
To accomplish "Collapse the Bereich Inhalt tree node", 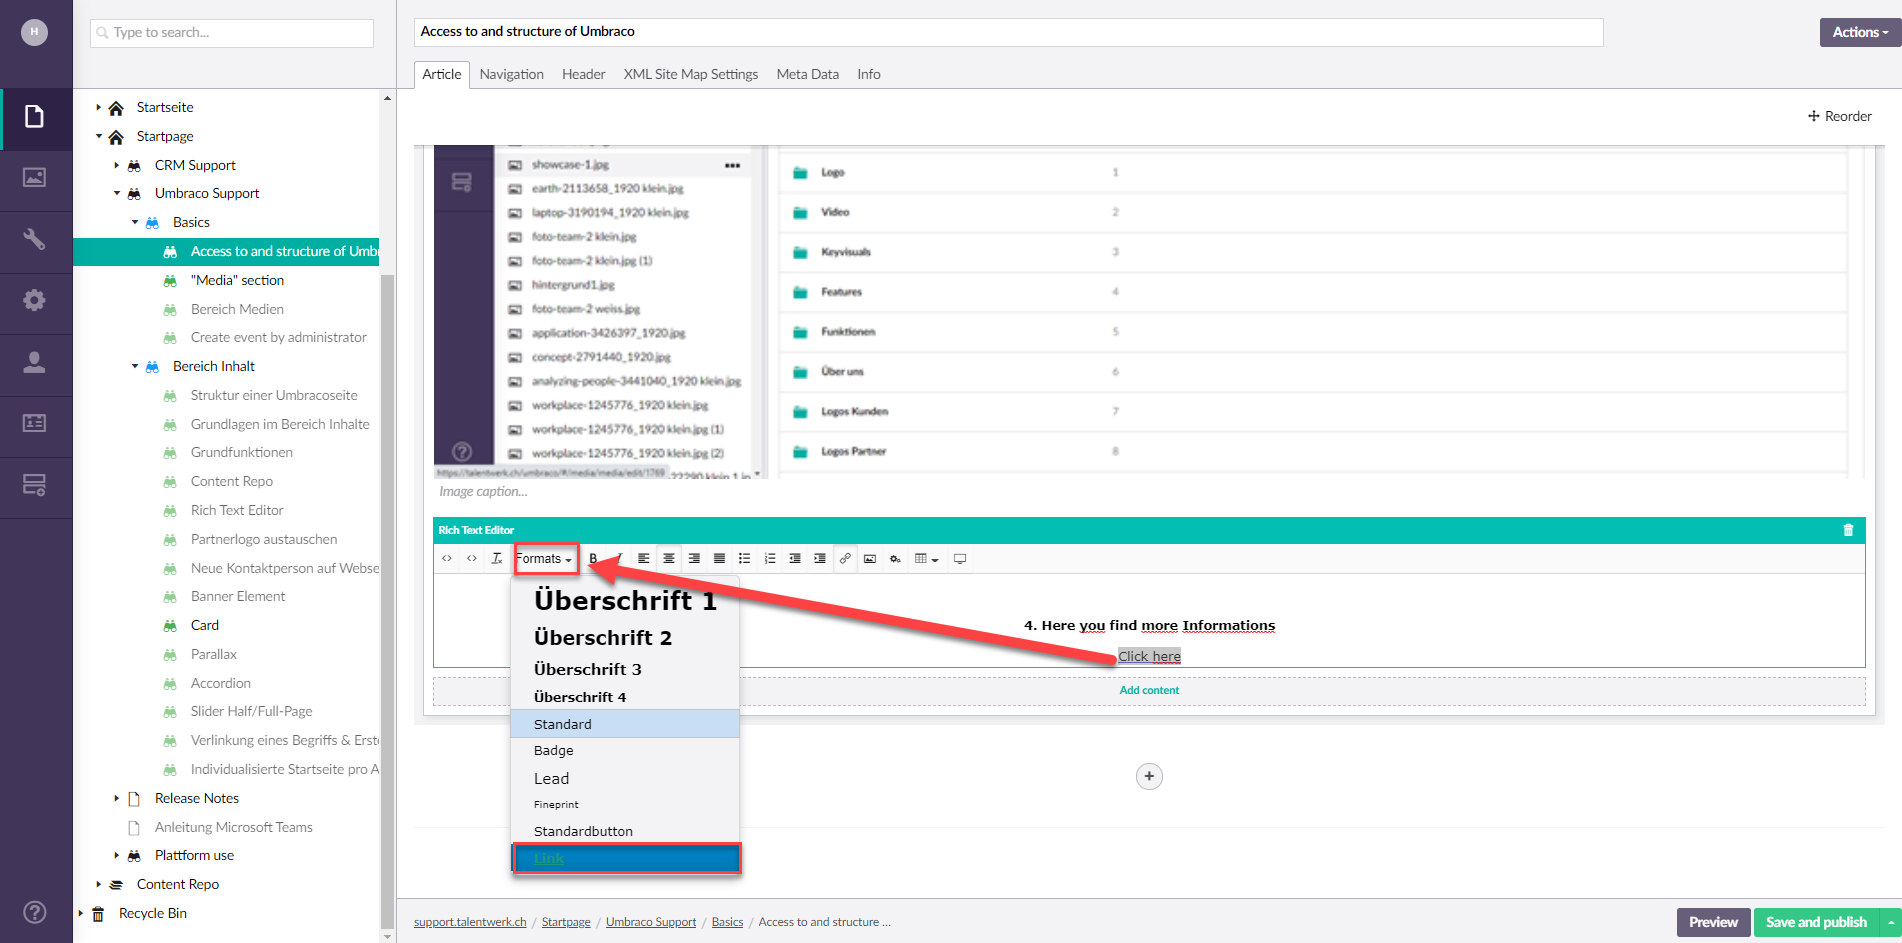I will point(135,366).
